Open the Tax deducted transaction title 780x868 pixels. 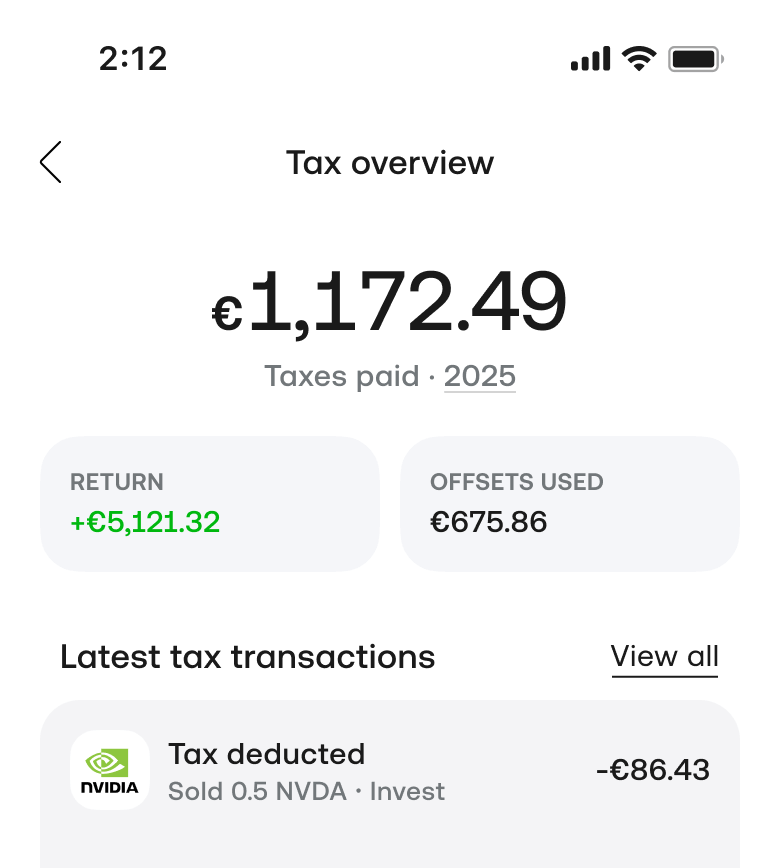click(x=266, y=754)
